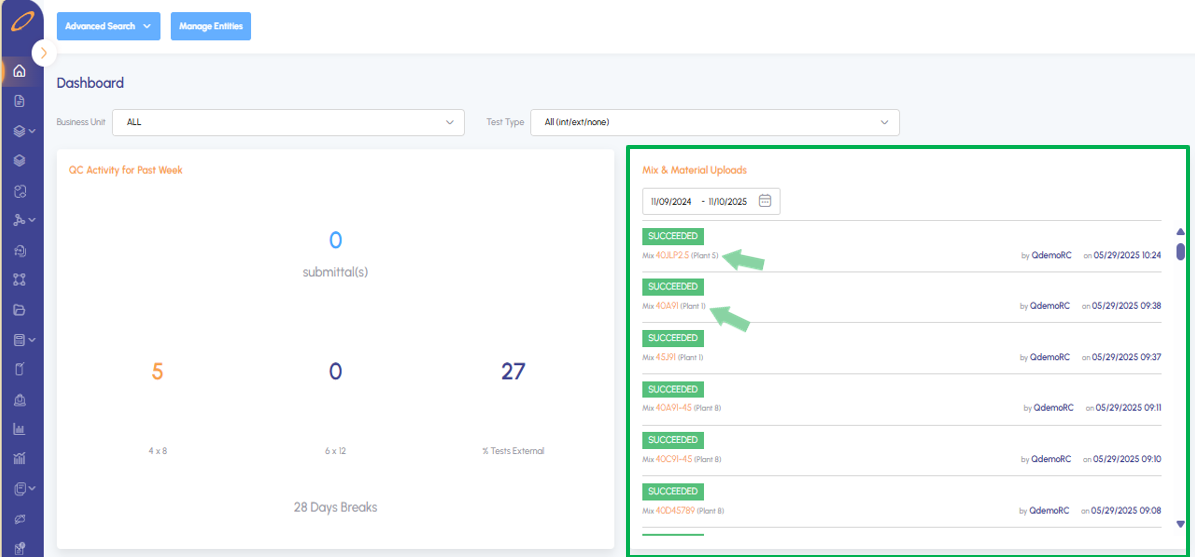This screenshot has height=557, width=1195.
Task: Open the Business Unit dropdown
Action: click(x=288, y=122)
